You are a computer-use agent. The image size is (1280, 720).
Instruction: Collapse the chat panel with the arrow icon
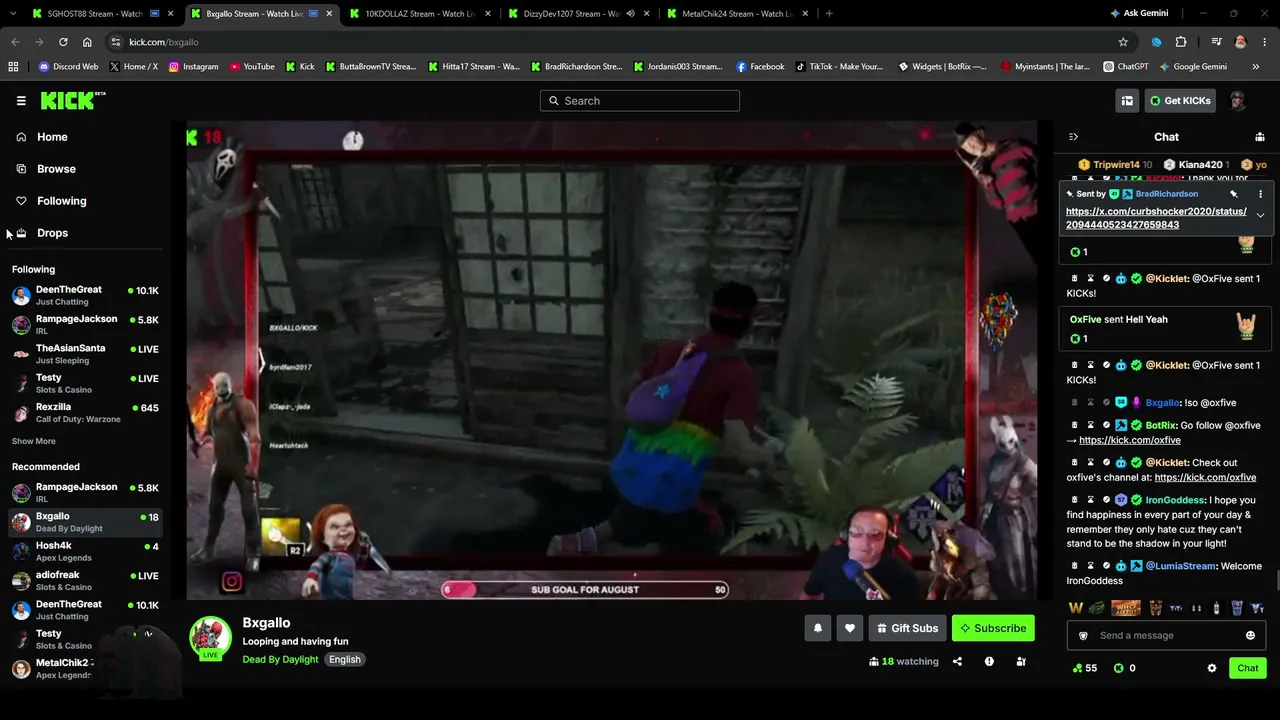click(x=1073, y=137)
